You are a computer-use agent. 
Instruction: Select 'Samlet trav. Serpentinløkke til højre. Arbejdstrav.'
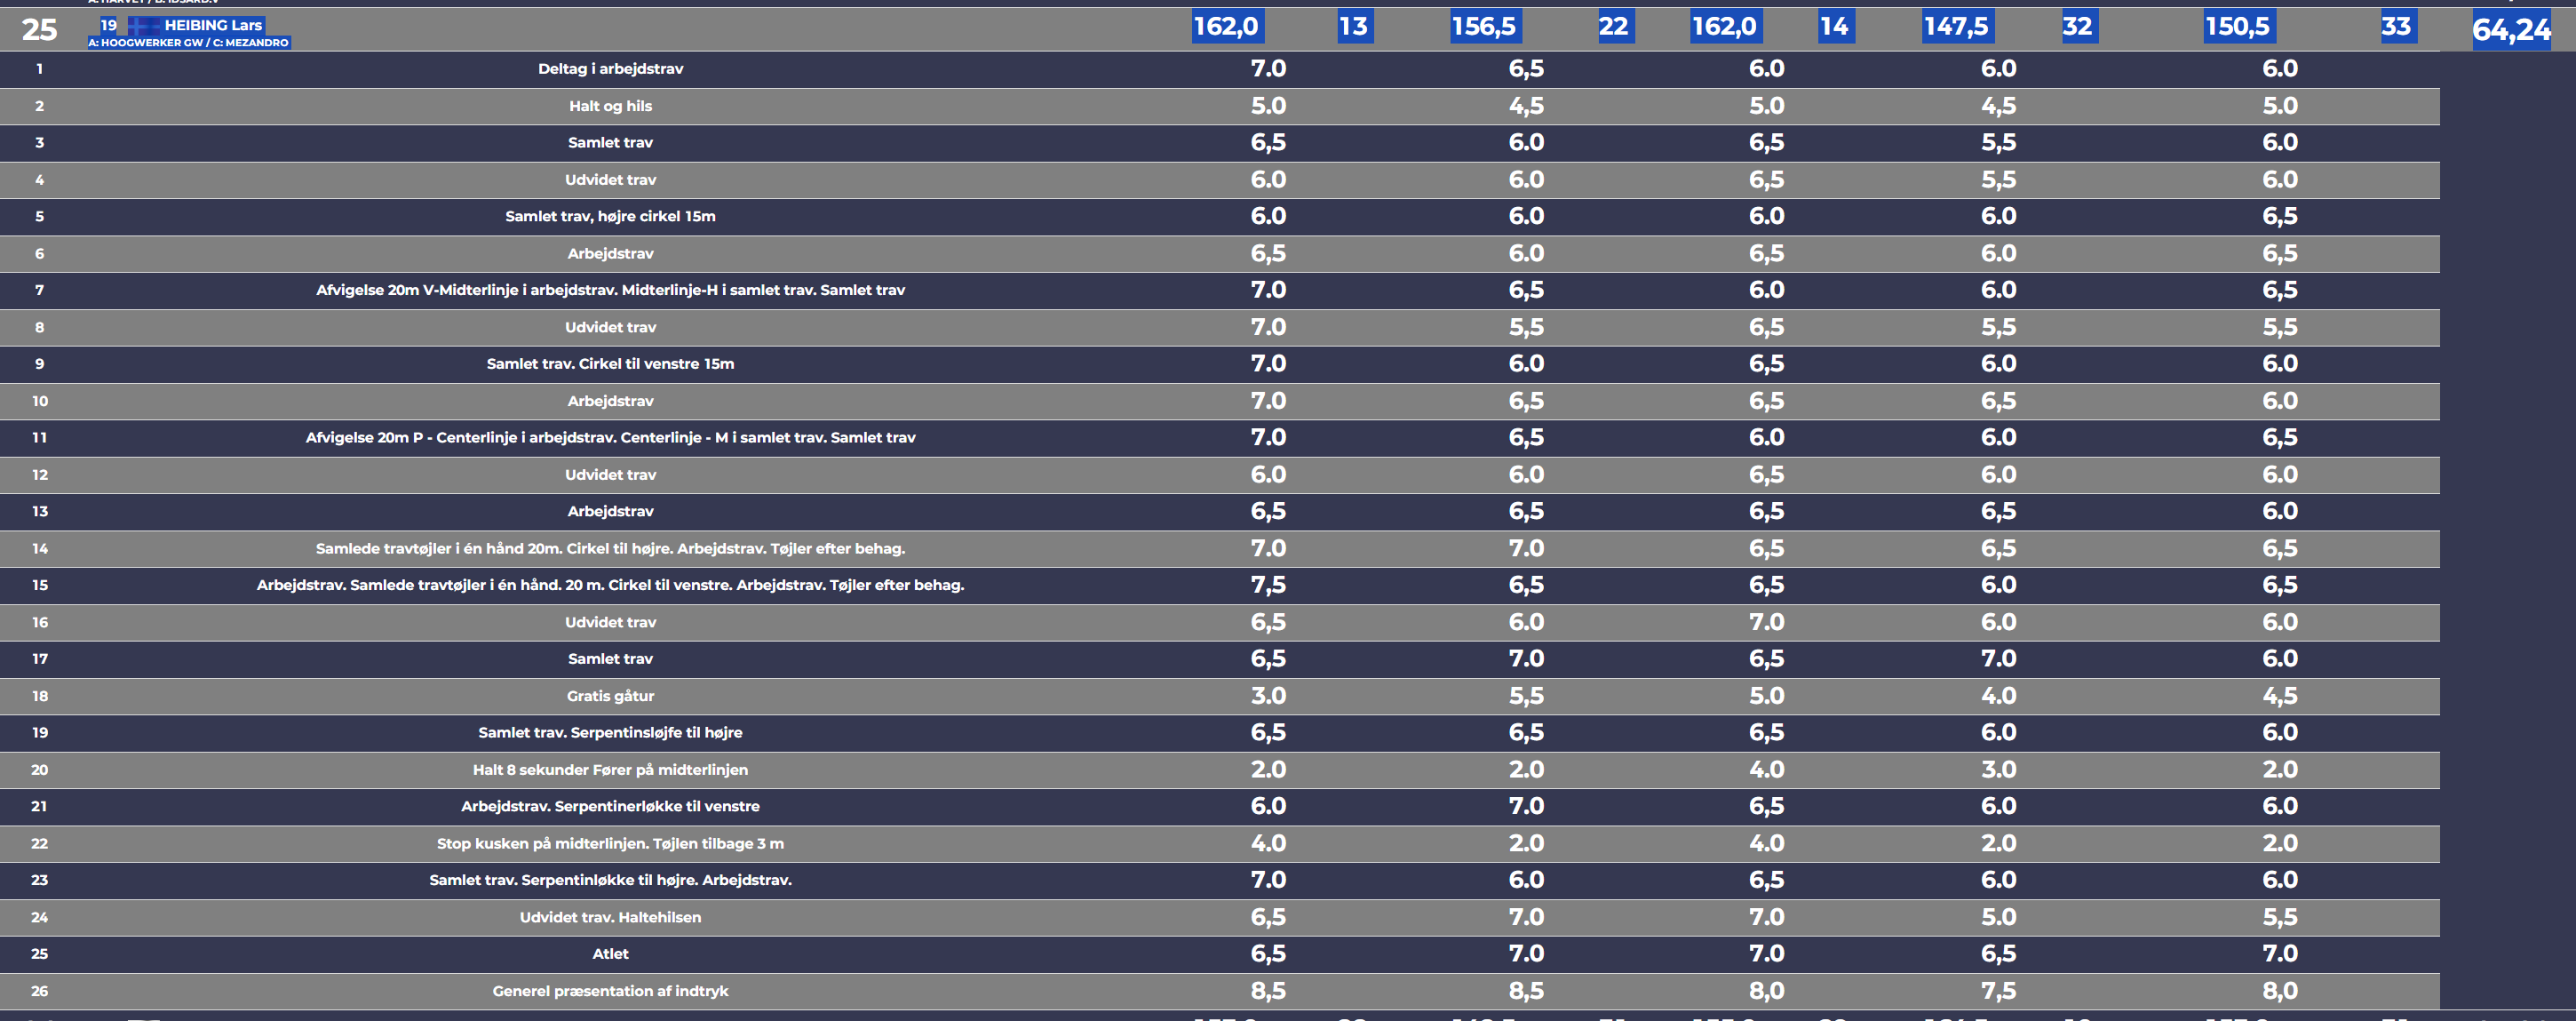[x=610, y=881]
